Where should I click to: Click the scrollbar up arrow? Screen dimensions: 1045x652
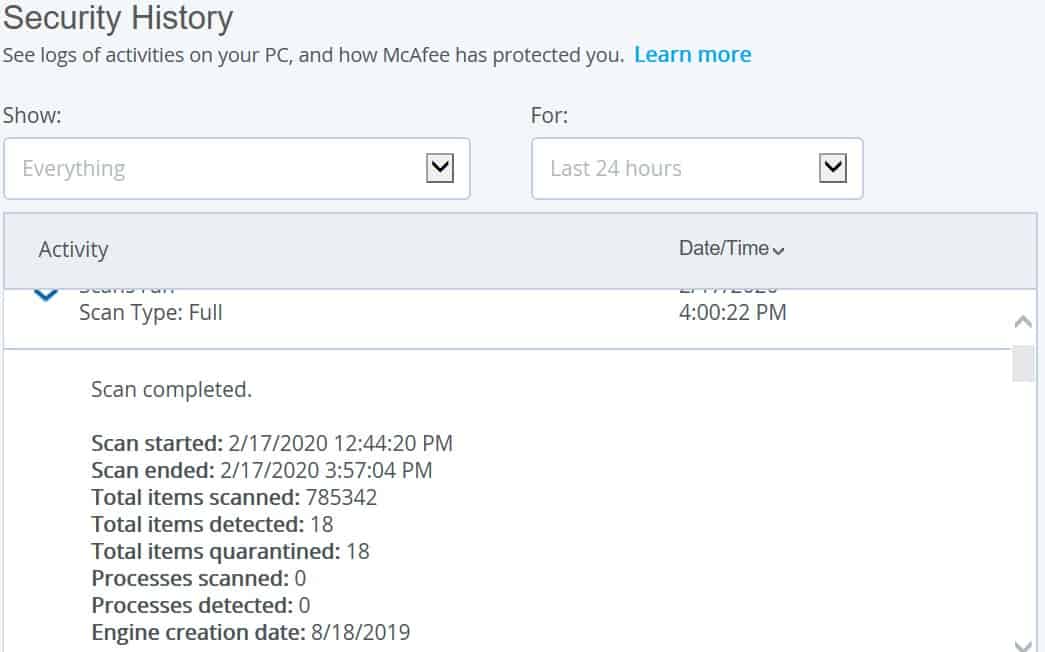pyautogui.click(x=1023, y=323)
